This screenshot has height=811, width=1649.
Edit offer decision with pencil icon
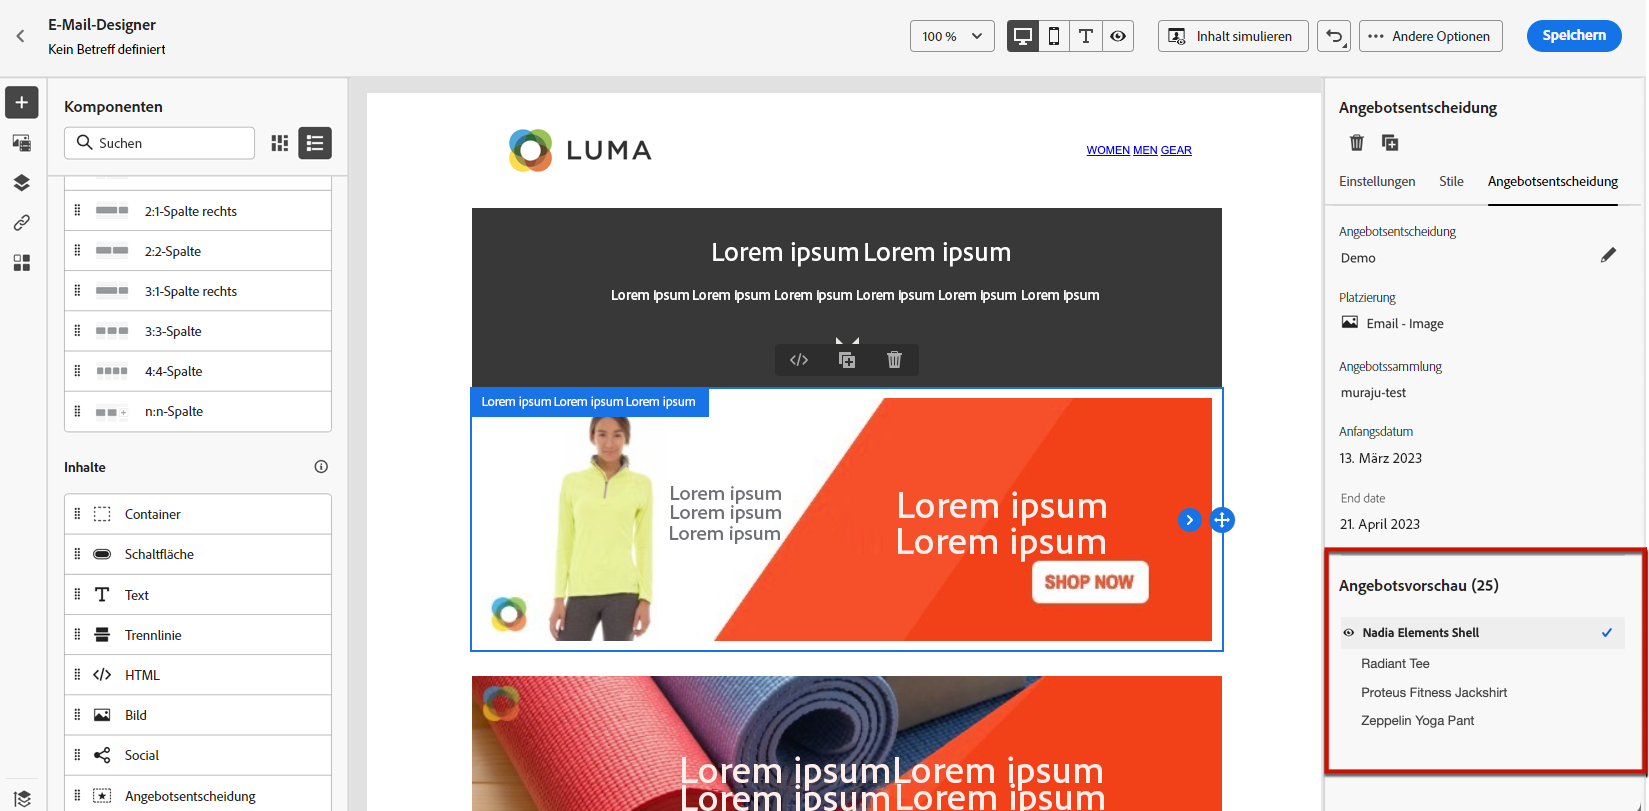point(1608,255)
